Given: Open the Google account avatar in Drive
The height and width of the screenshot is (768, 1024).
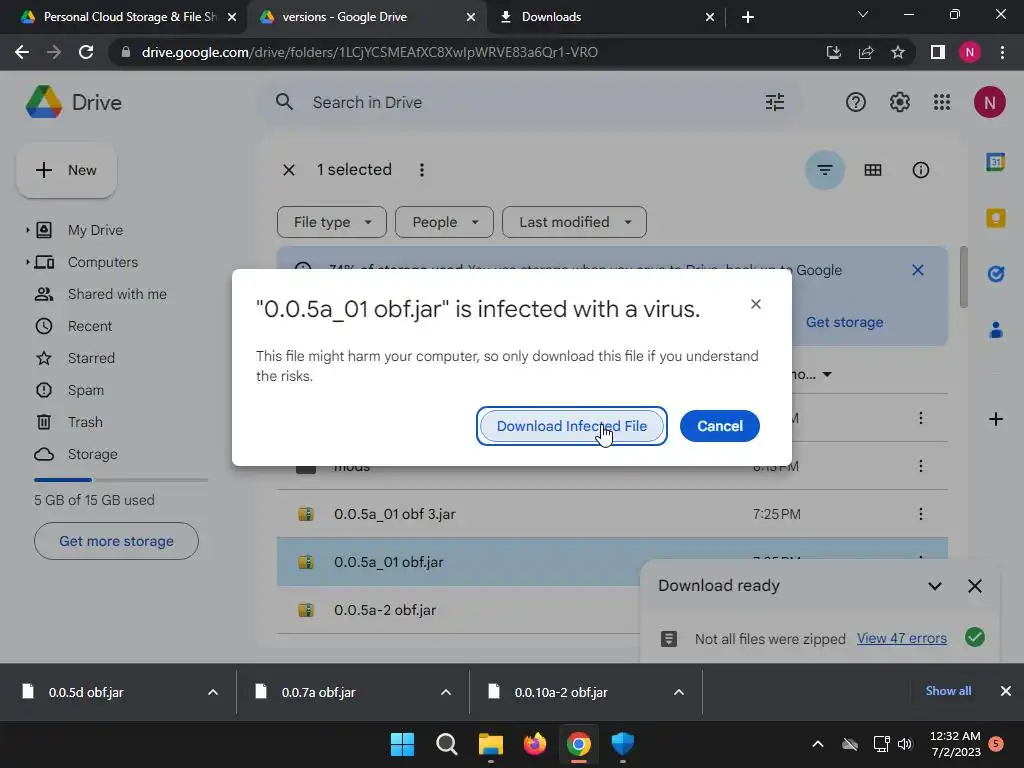Looking at the screenshot, I should (x=989, y=103).
